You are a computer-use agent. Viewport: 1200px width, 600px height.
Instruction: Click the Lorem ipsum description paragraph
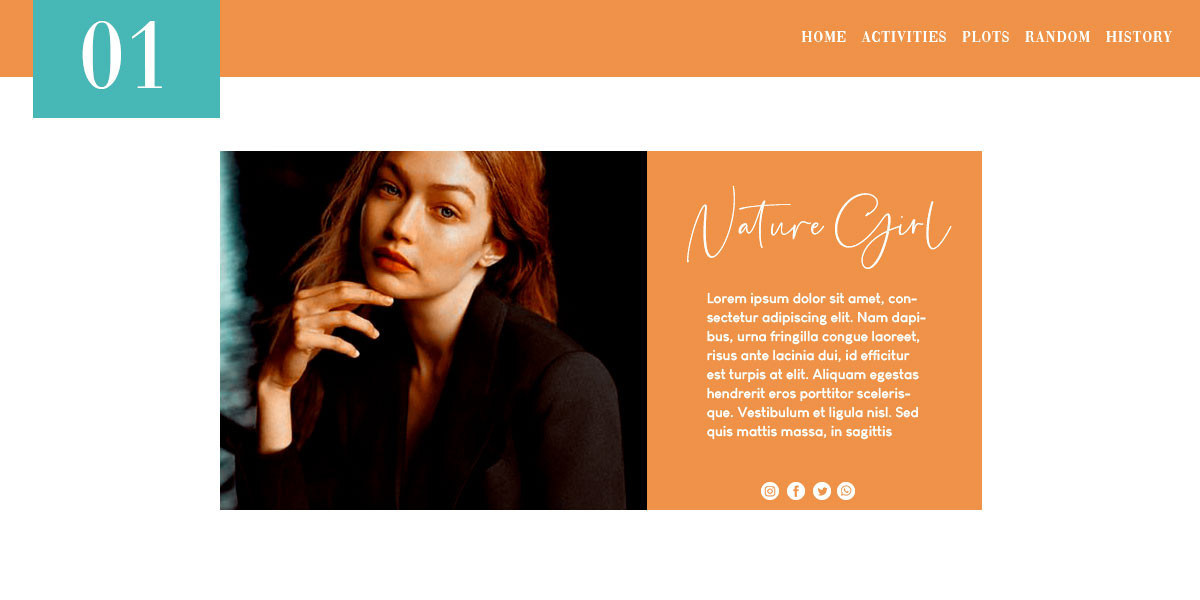815,365
